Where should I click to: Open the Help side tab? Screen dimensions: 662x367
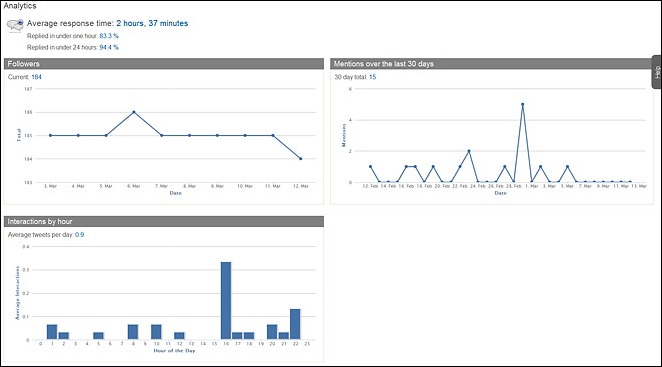tap(657, 72)
